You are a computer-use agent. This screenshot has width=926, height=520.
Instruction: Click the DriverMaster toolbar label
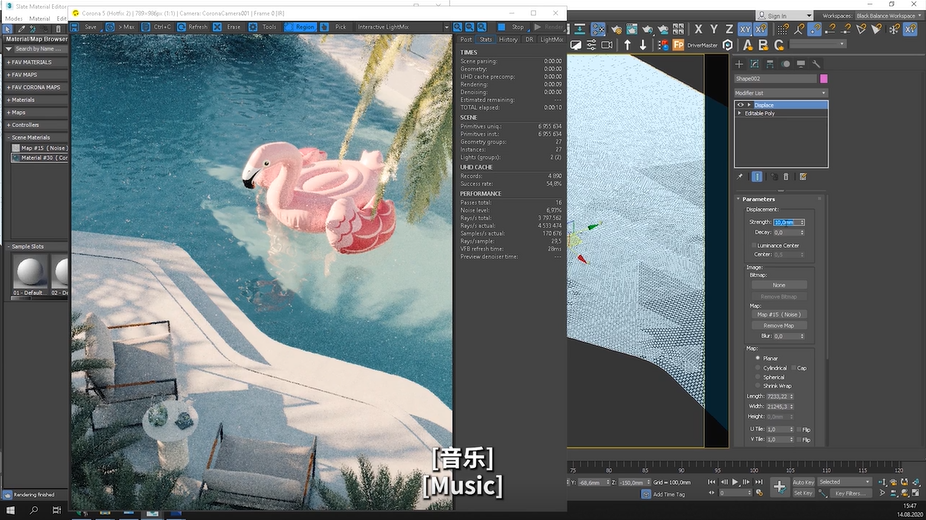(x=702, y=45)
